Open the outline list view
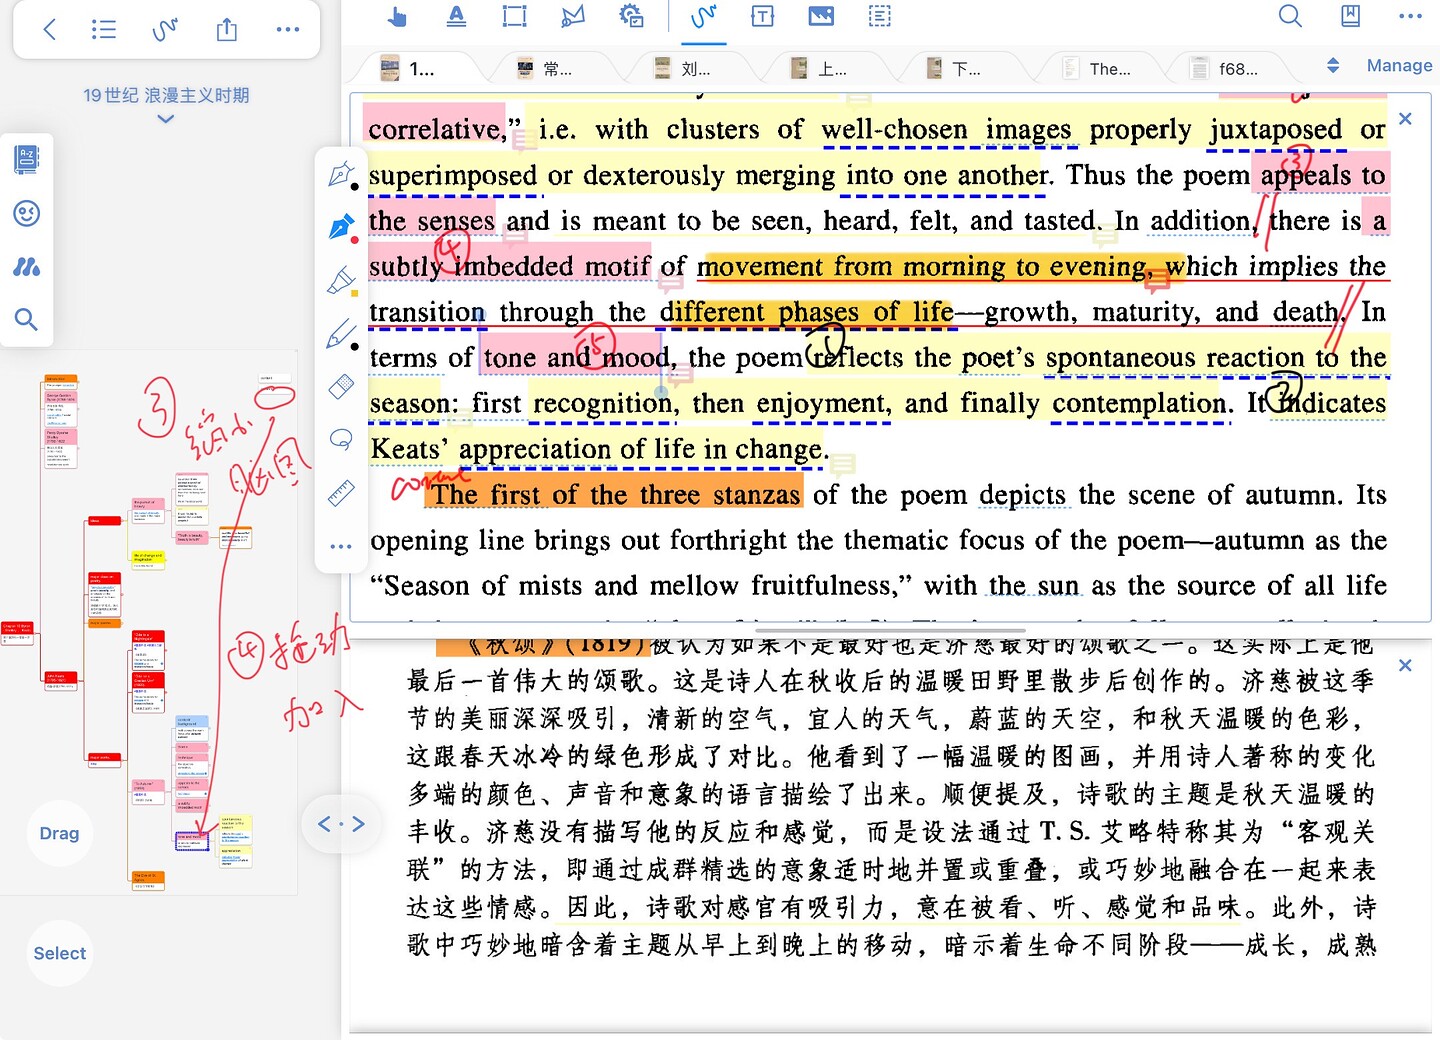The height and width of the screenshot is (1040, 1440). pos(103,29)
